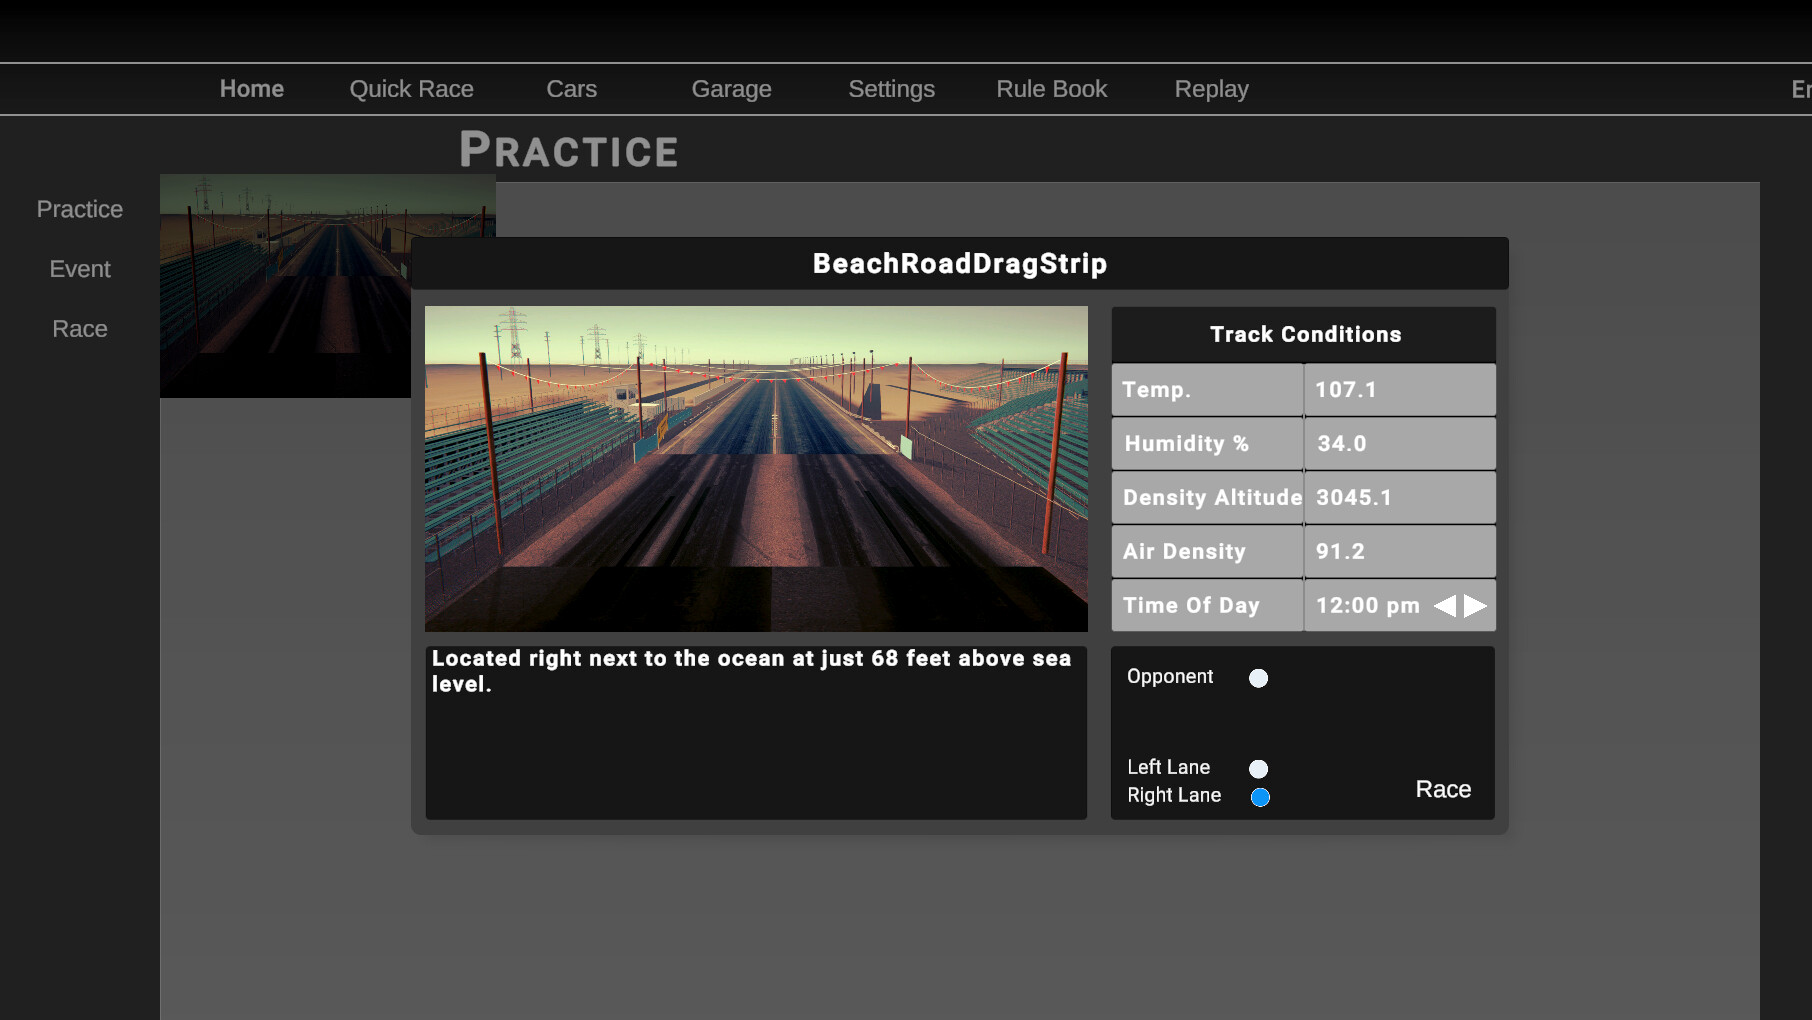This screenshot has height=1020, width=1812.
Task: Open the Rule Book
Action: [x=1051, y=89]
